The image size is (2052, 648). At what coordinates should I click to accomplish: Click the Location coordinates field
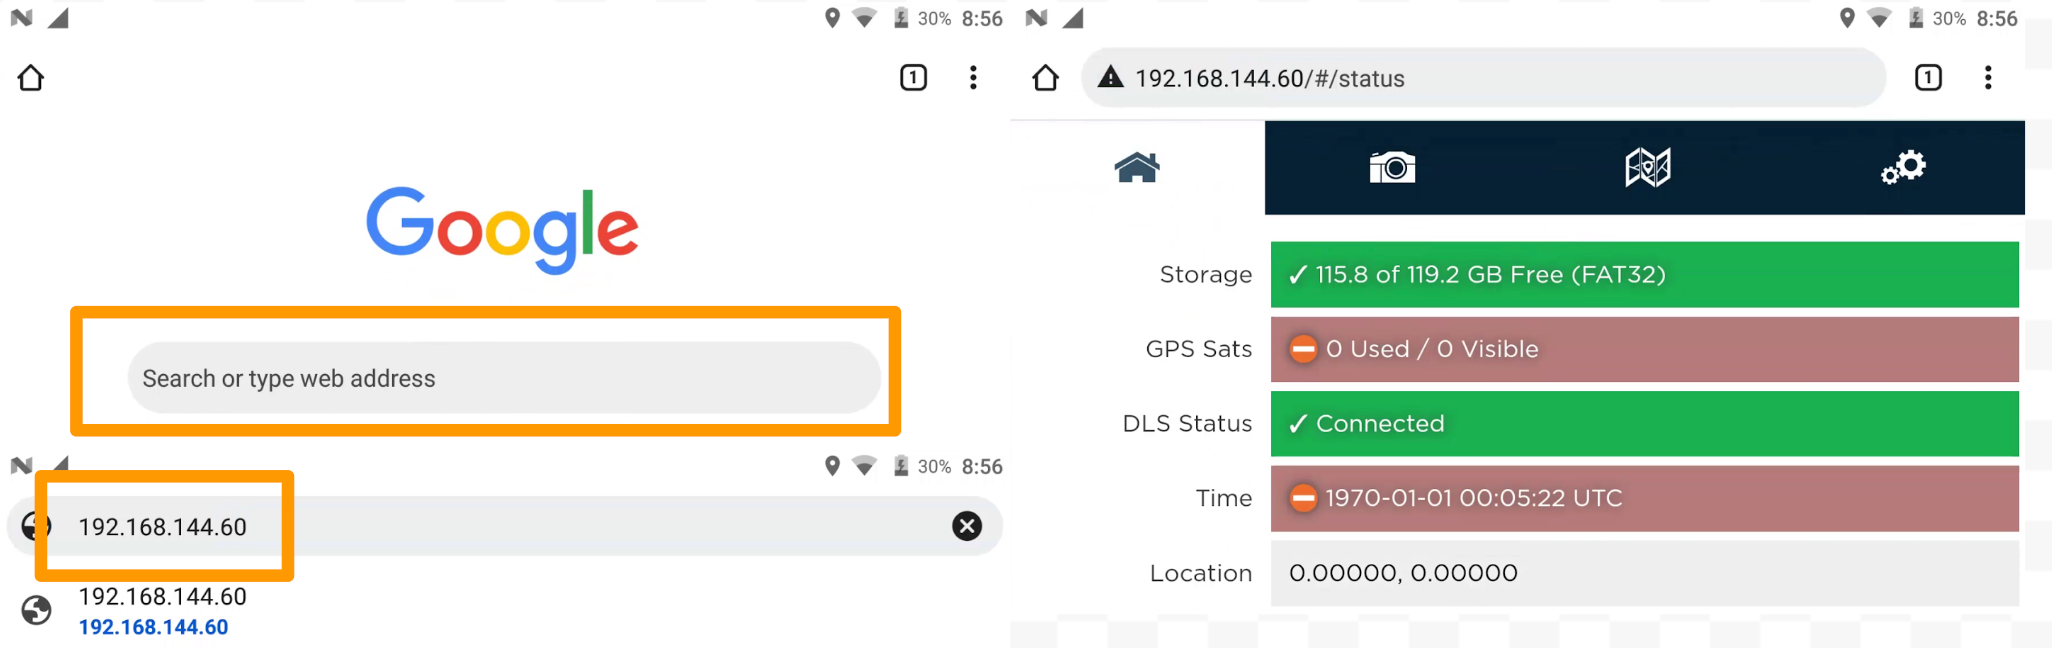(1644, 573)
